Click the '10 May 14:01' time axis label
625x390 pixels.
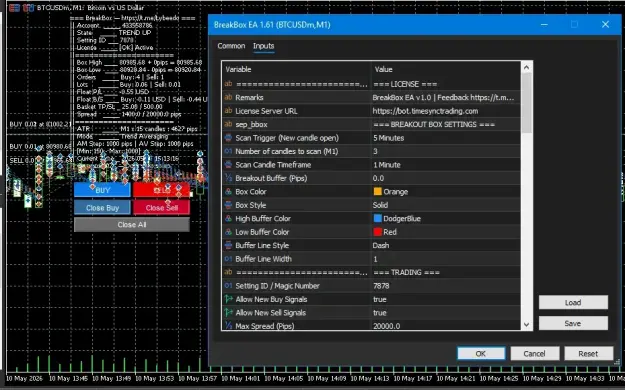click(x=240, y=378)
